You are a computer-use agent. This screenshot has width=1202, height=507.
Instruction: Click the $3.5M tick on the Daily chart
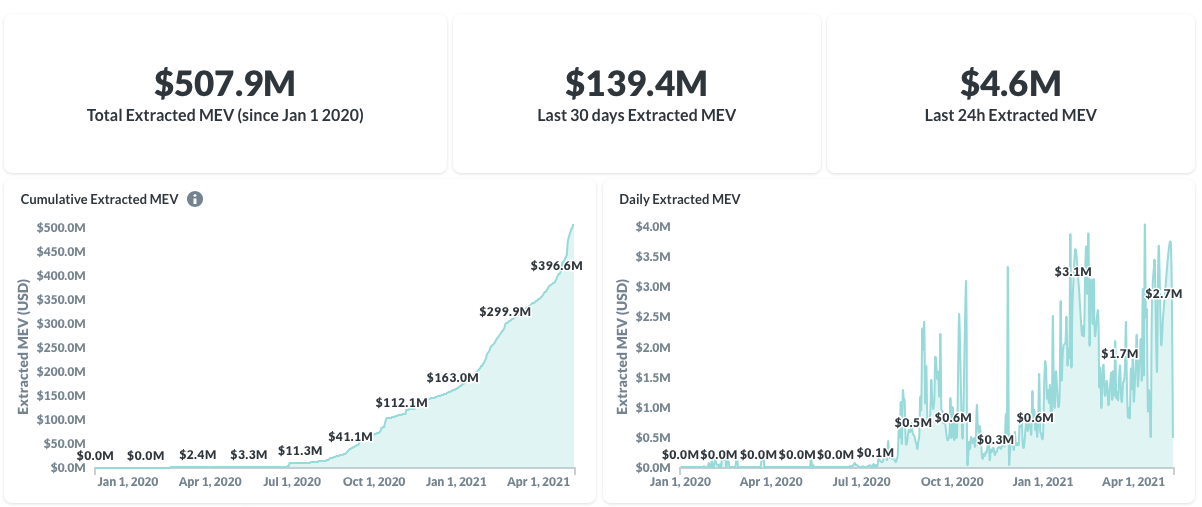pos(655,257)
